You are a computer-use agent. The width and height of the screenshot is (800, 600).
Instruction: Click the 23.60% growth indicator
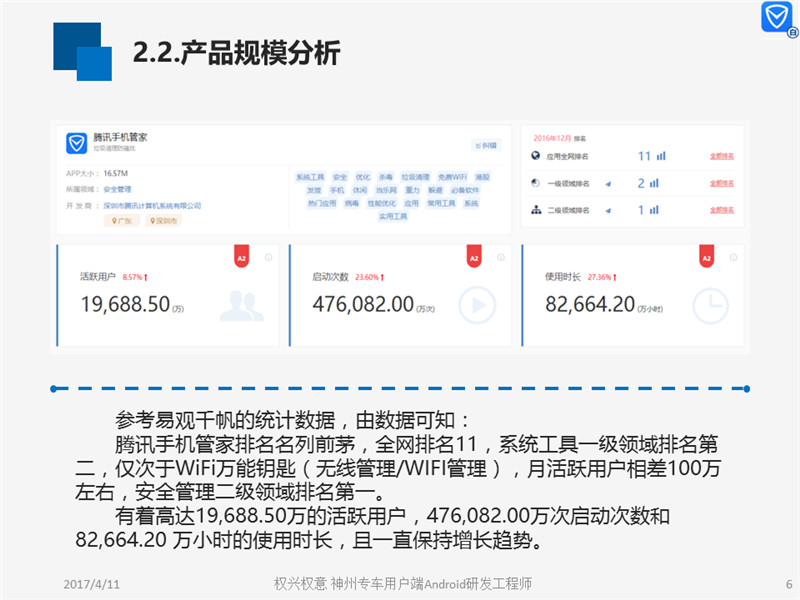pos(370,278)
